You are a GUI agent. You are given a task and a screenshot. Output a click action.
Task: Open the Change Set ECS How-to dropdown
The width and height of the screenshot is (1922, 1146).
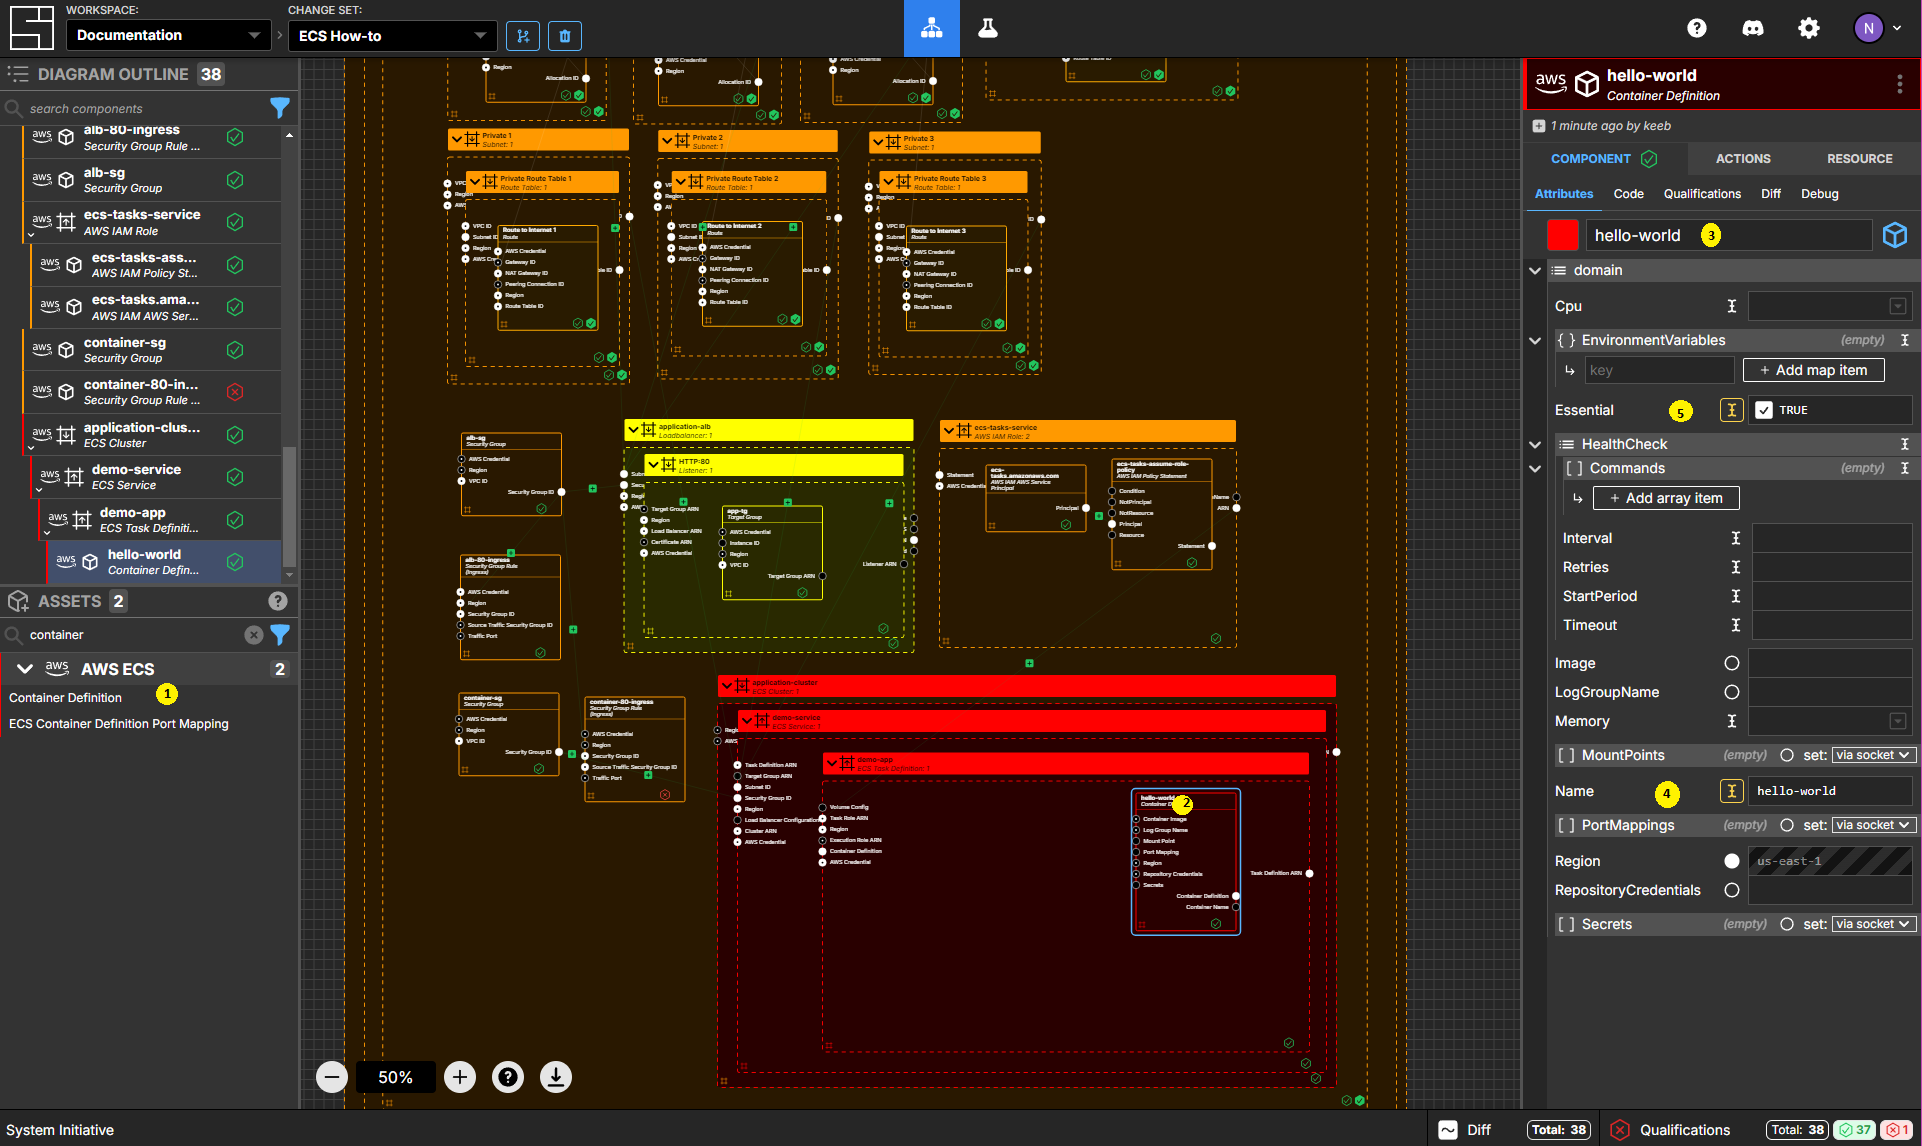point(393,36)
